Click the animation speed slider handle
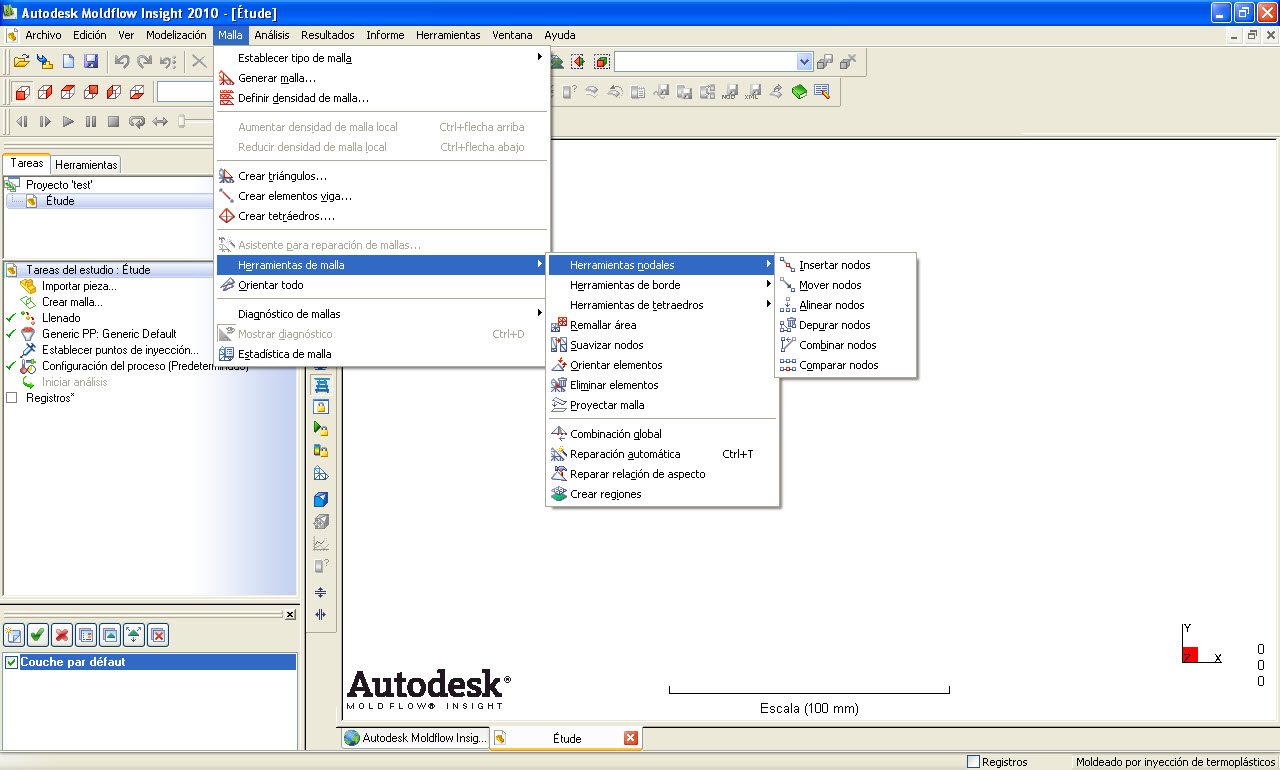The image size is (1280, 770). [181, 122]
